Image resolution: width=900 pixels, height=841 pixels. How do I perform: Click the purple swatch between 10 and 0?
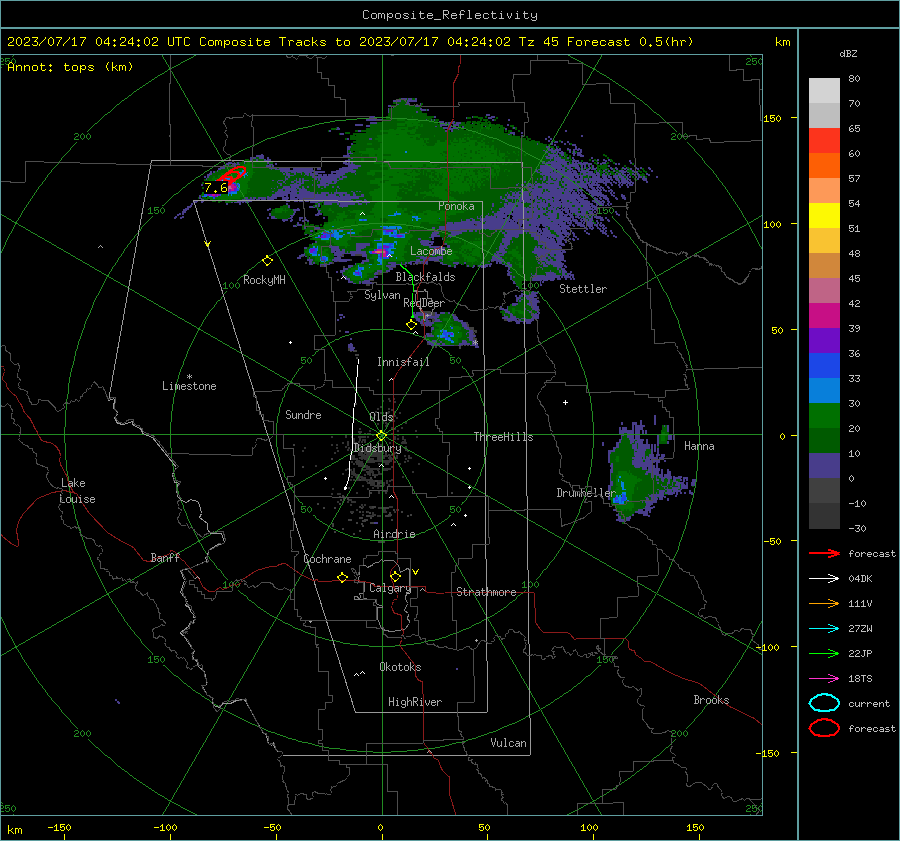click(x=824, y=466)
